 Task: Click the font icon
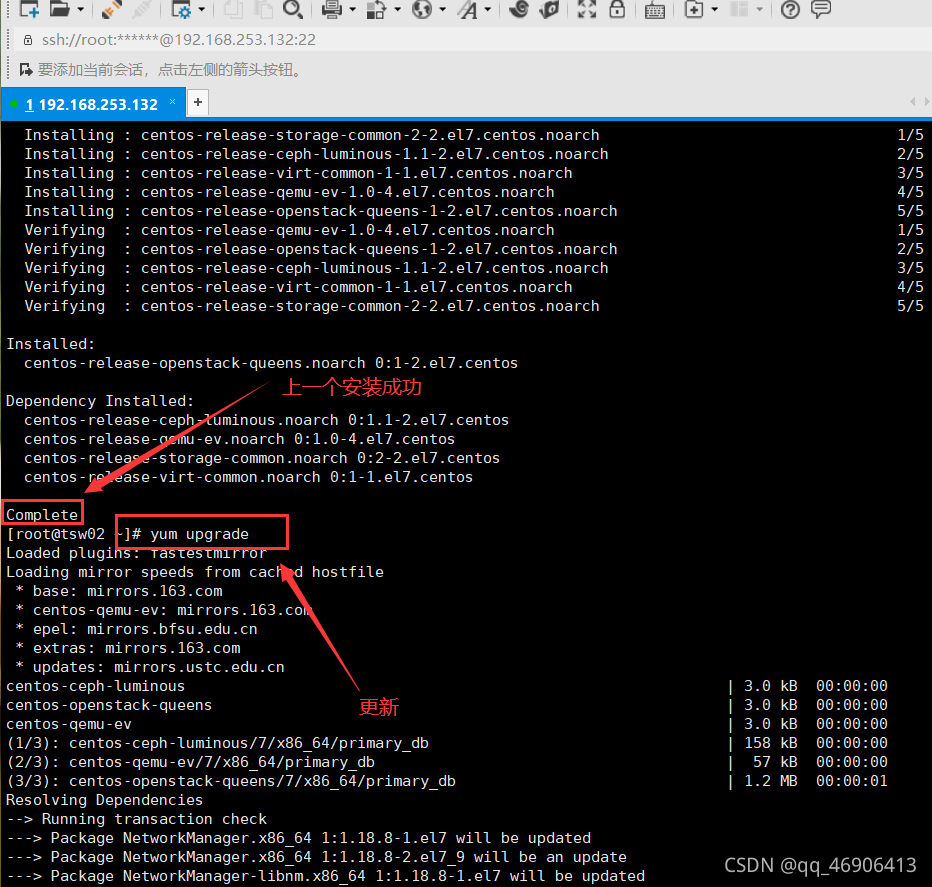click(468, 9)
